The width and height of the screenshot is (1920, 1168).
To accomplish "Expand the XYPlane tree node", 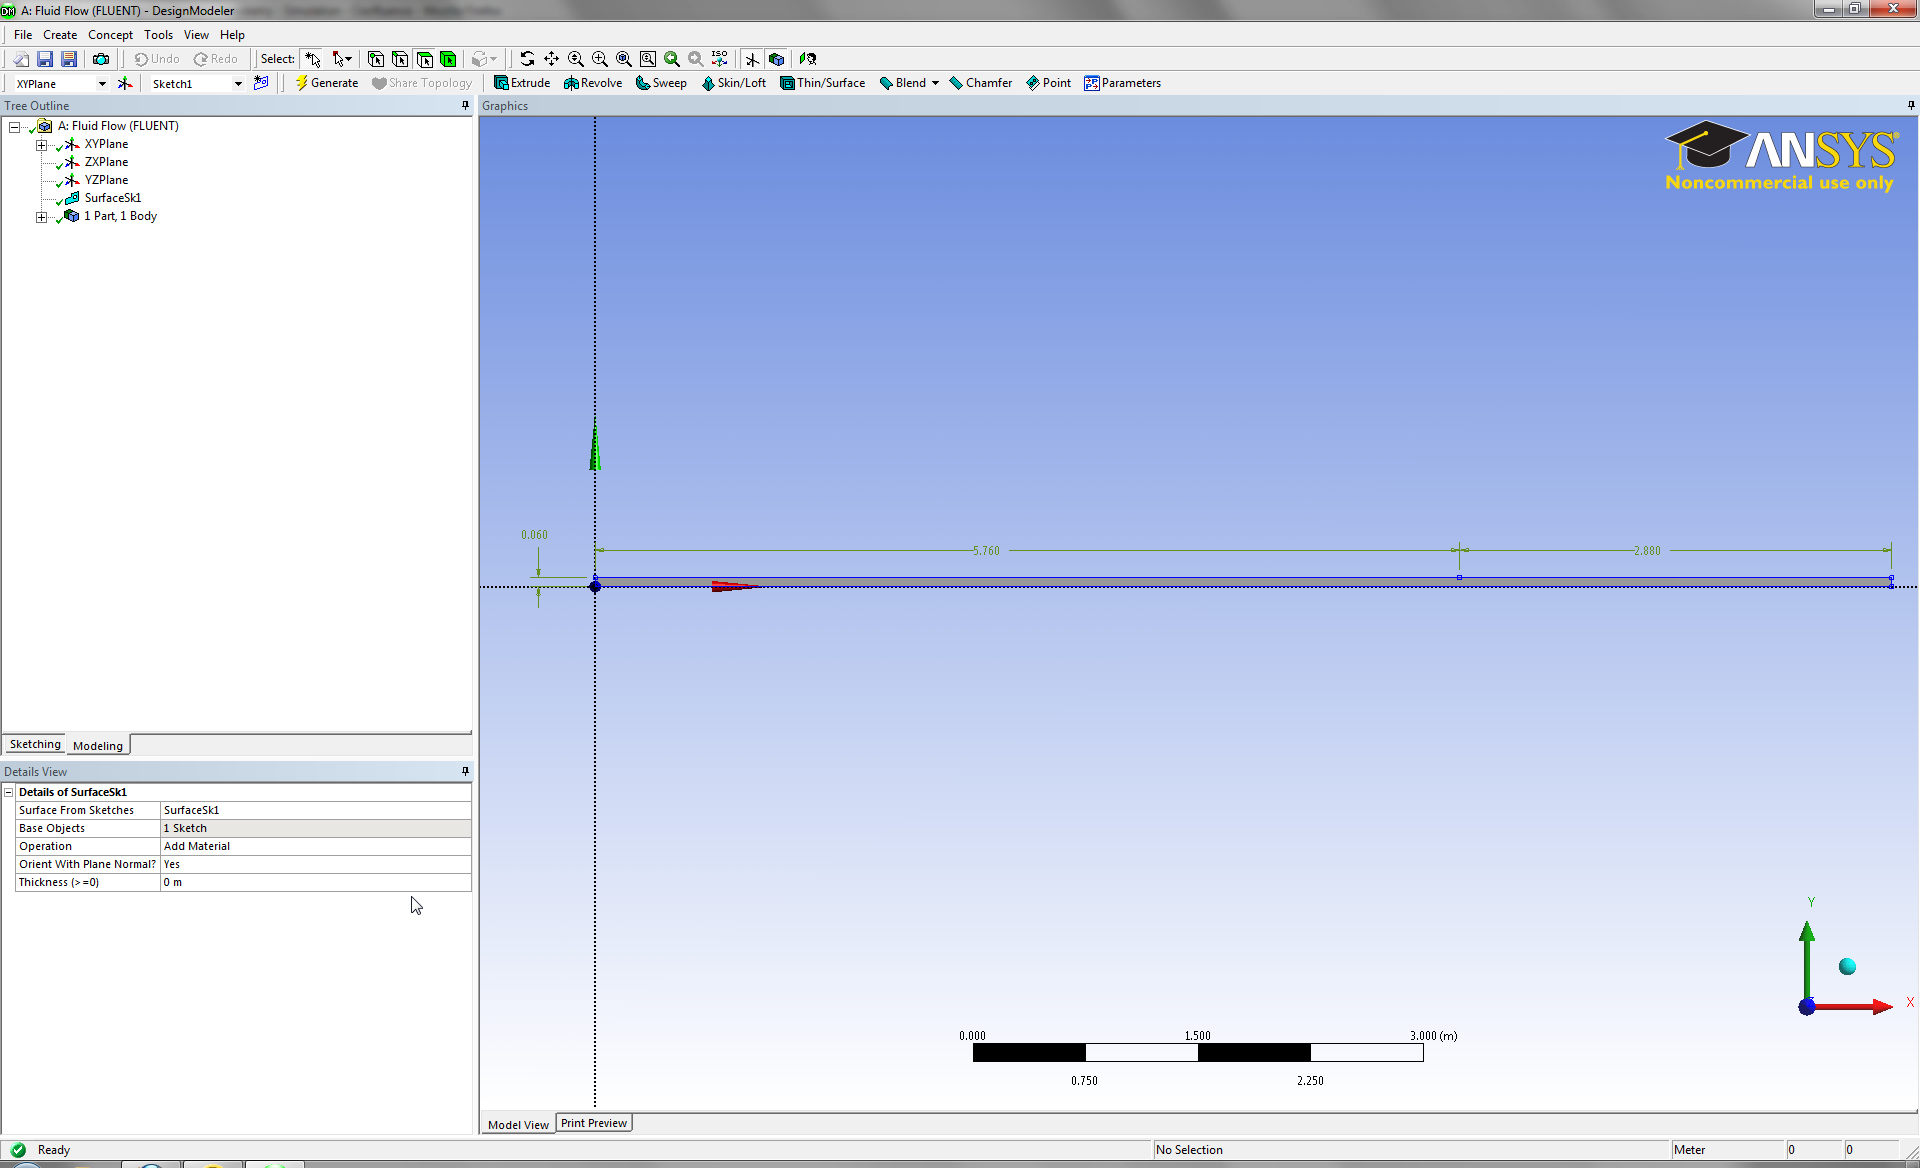I will (x=41, y=145).
